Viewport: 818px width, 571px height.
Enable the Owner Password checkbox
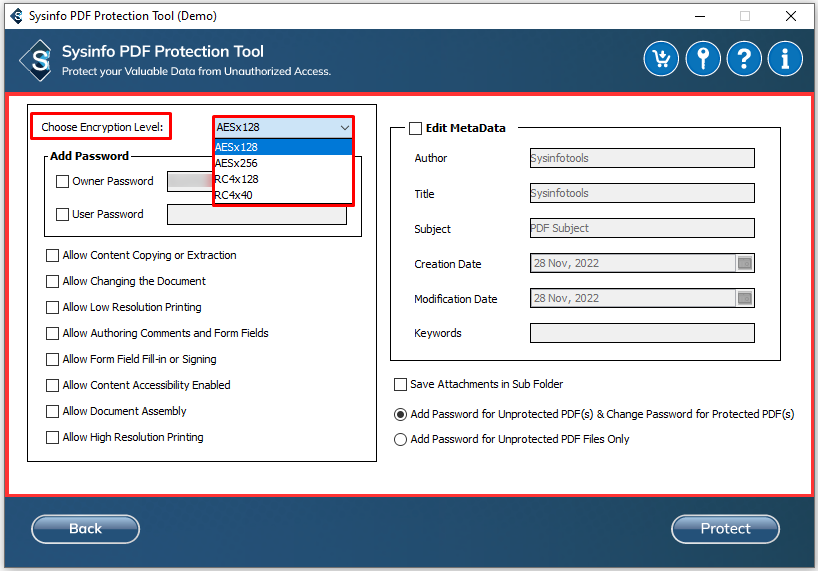click(x=63, y=182)
